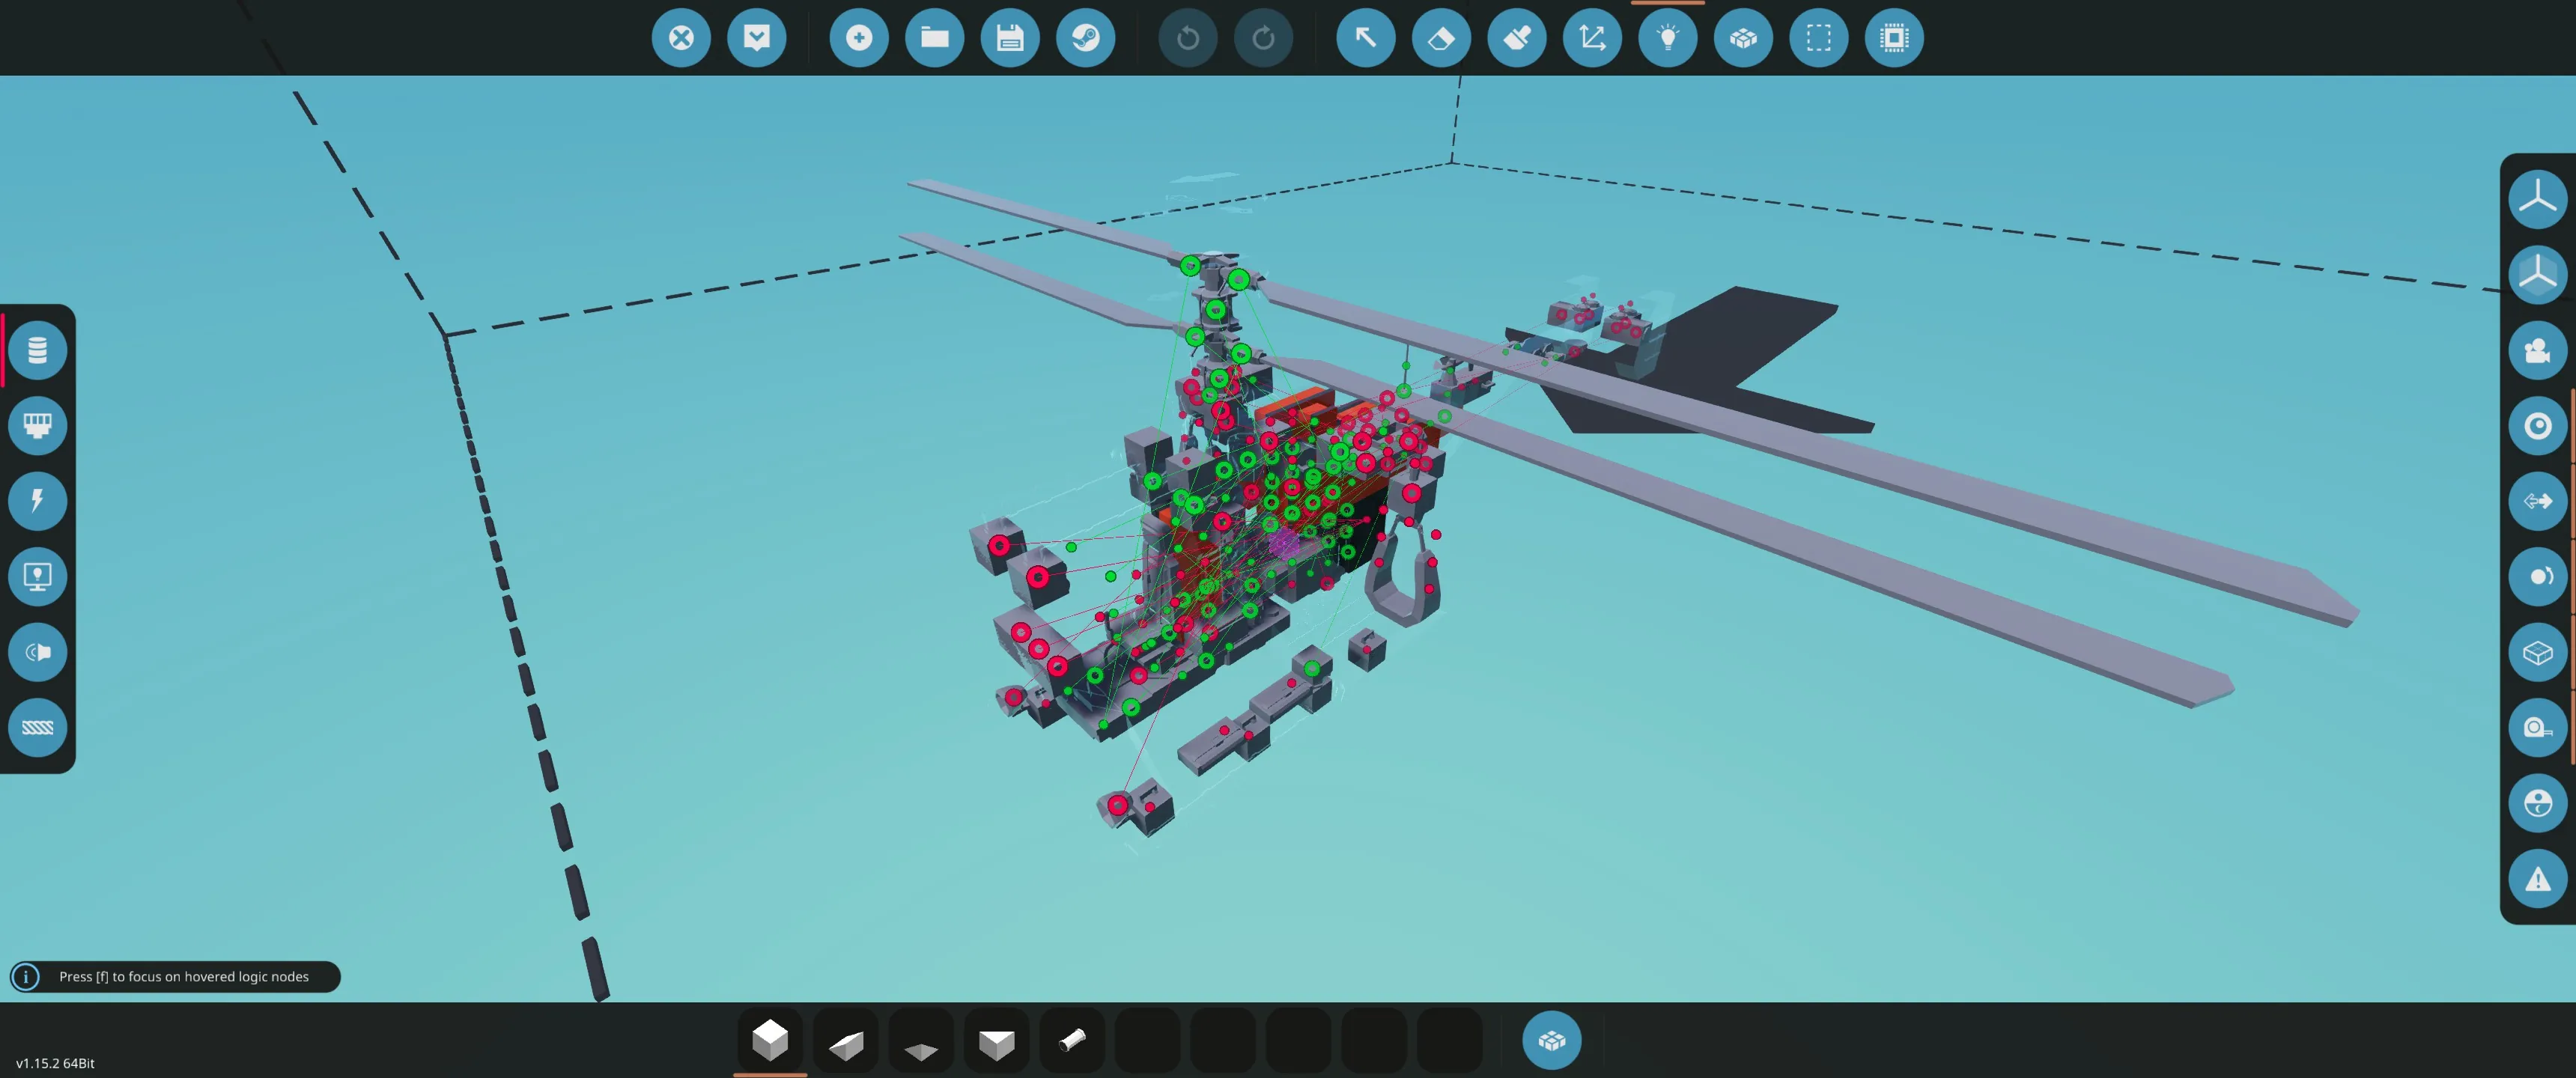The image size is (2576, 1078).
Task: Select the eraser delete tool
Action: pos(1441,38)
